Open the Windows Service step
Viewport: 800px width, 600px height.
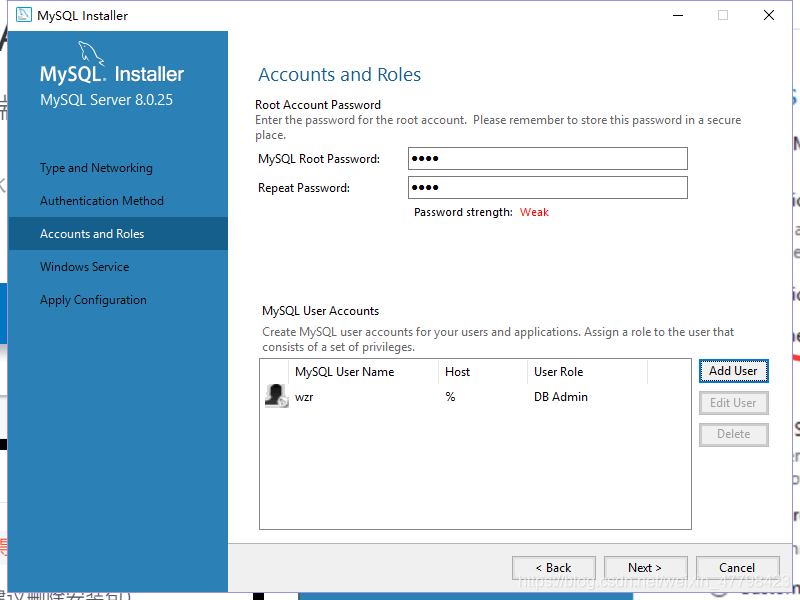pos(85,267)
